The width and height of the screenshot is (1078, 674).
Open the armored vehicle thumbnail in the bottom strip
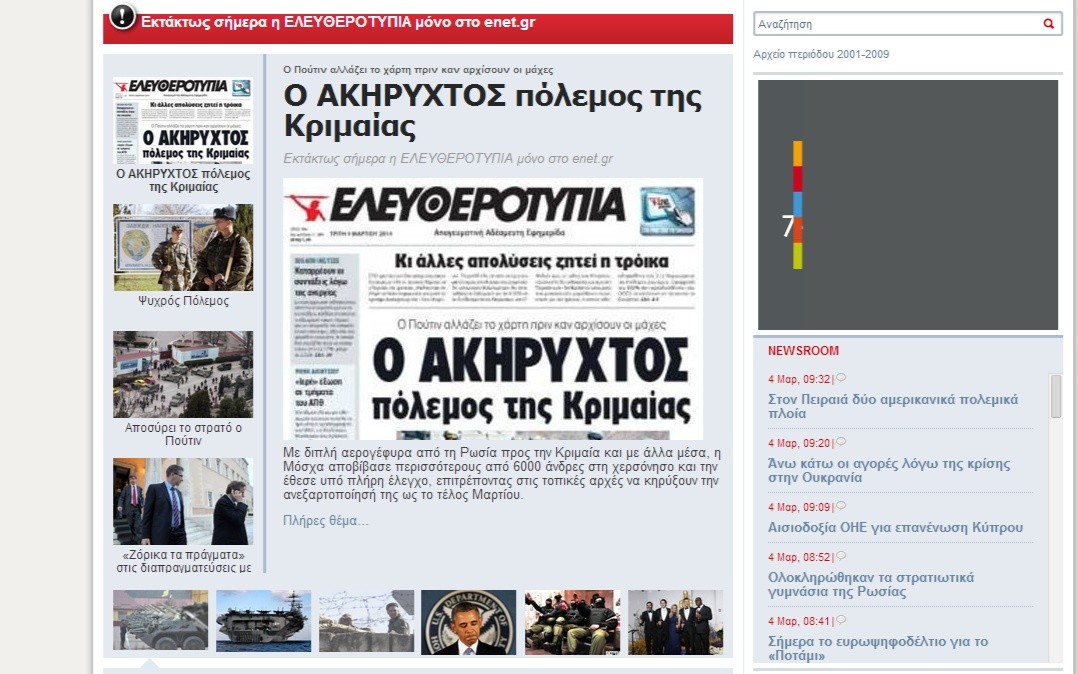[161, 620]
